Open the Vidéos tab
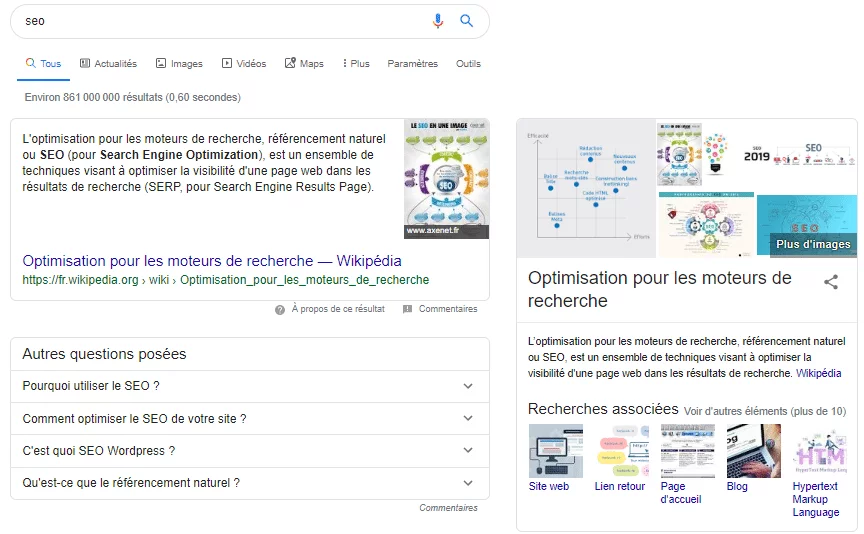This screenshot has width=864, height=534. point(244,63)
